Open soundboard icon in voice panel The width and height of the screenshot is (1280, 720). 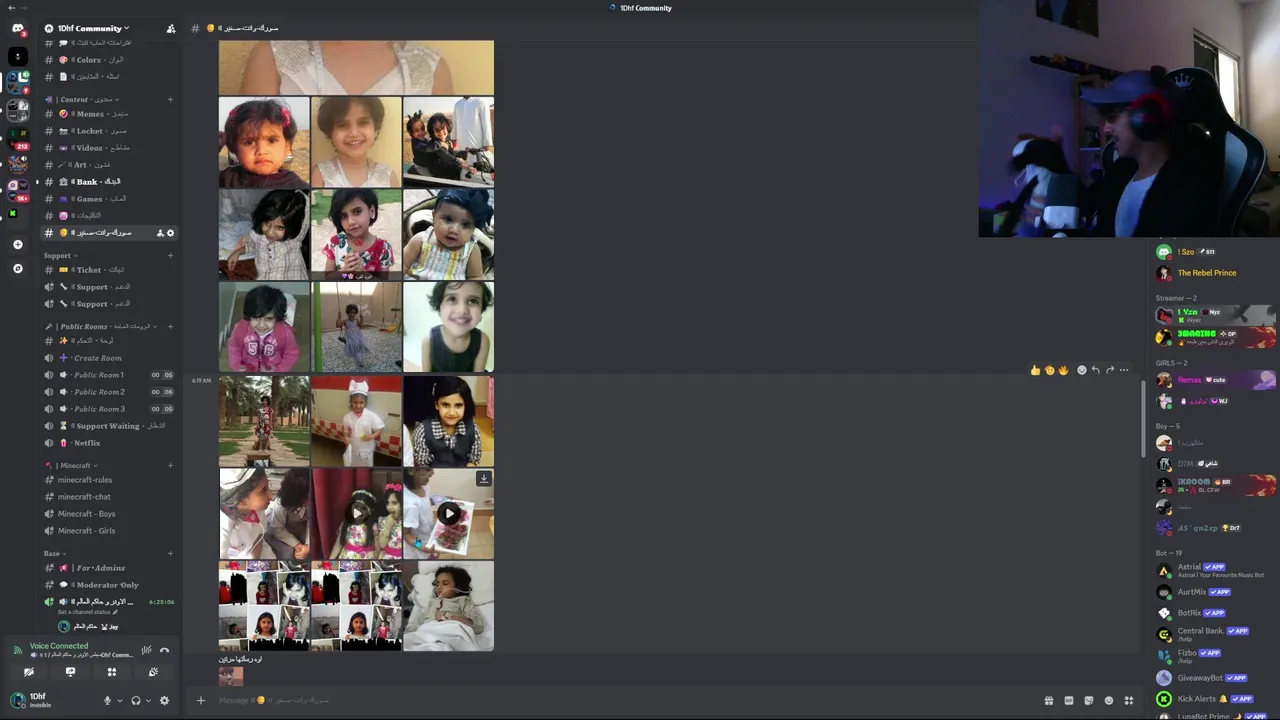click(153, 672)
